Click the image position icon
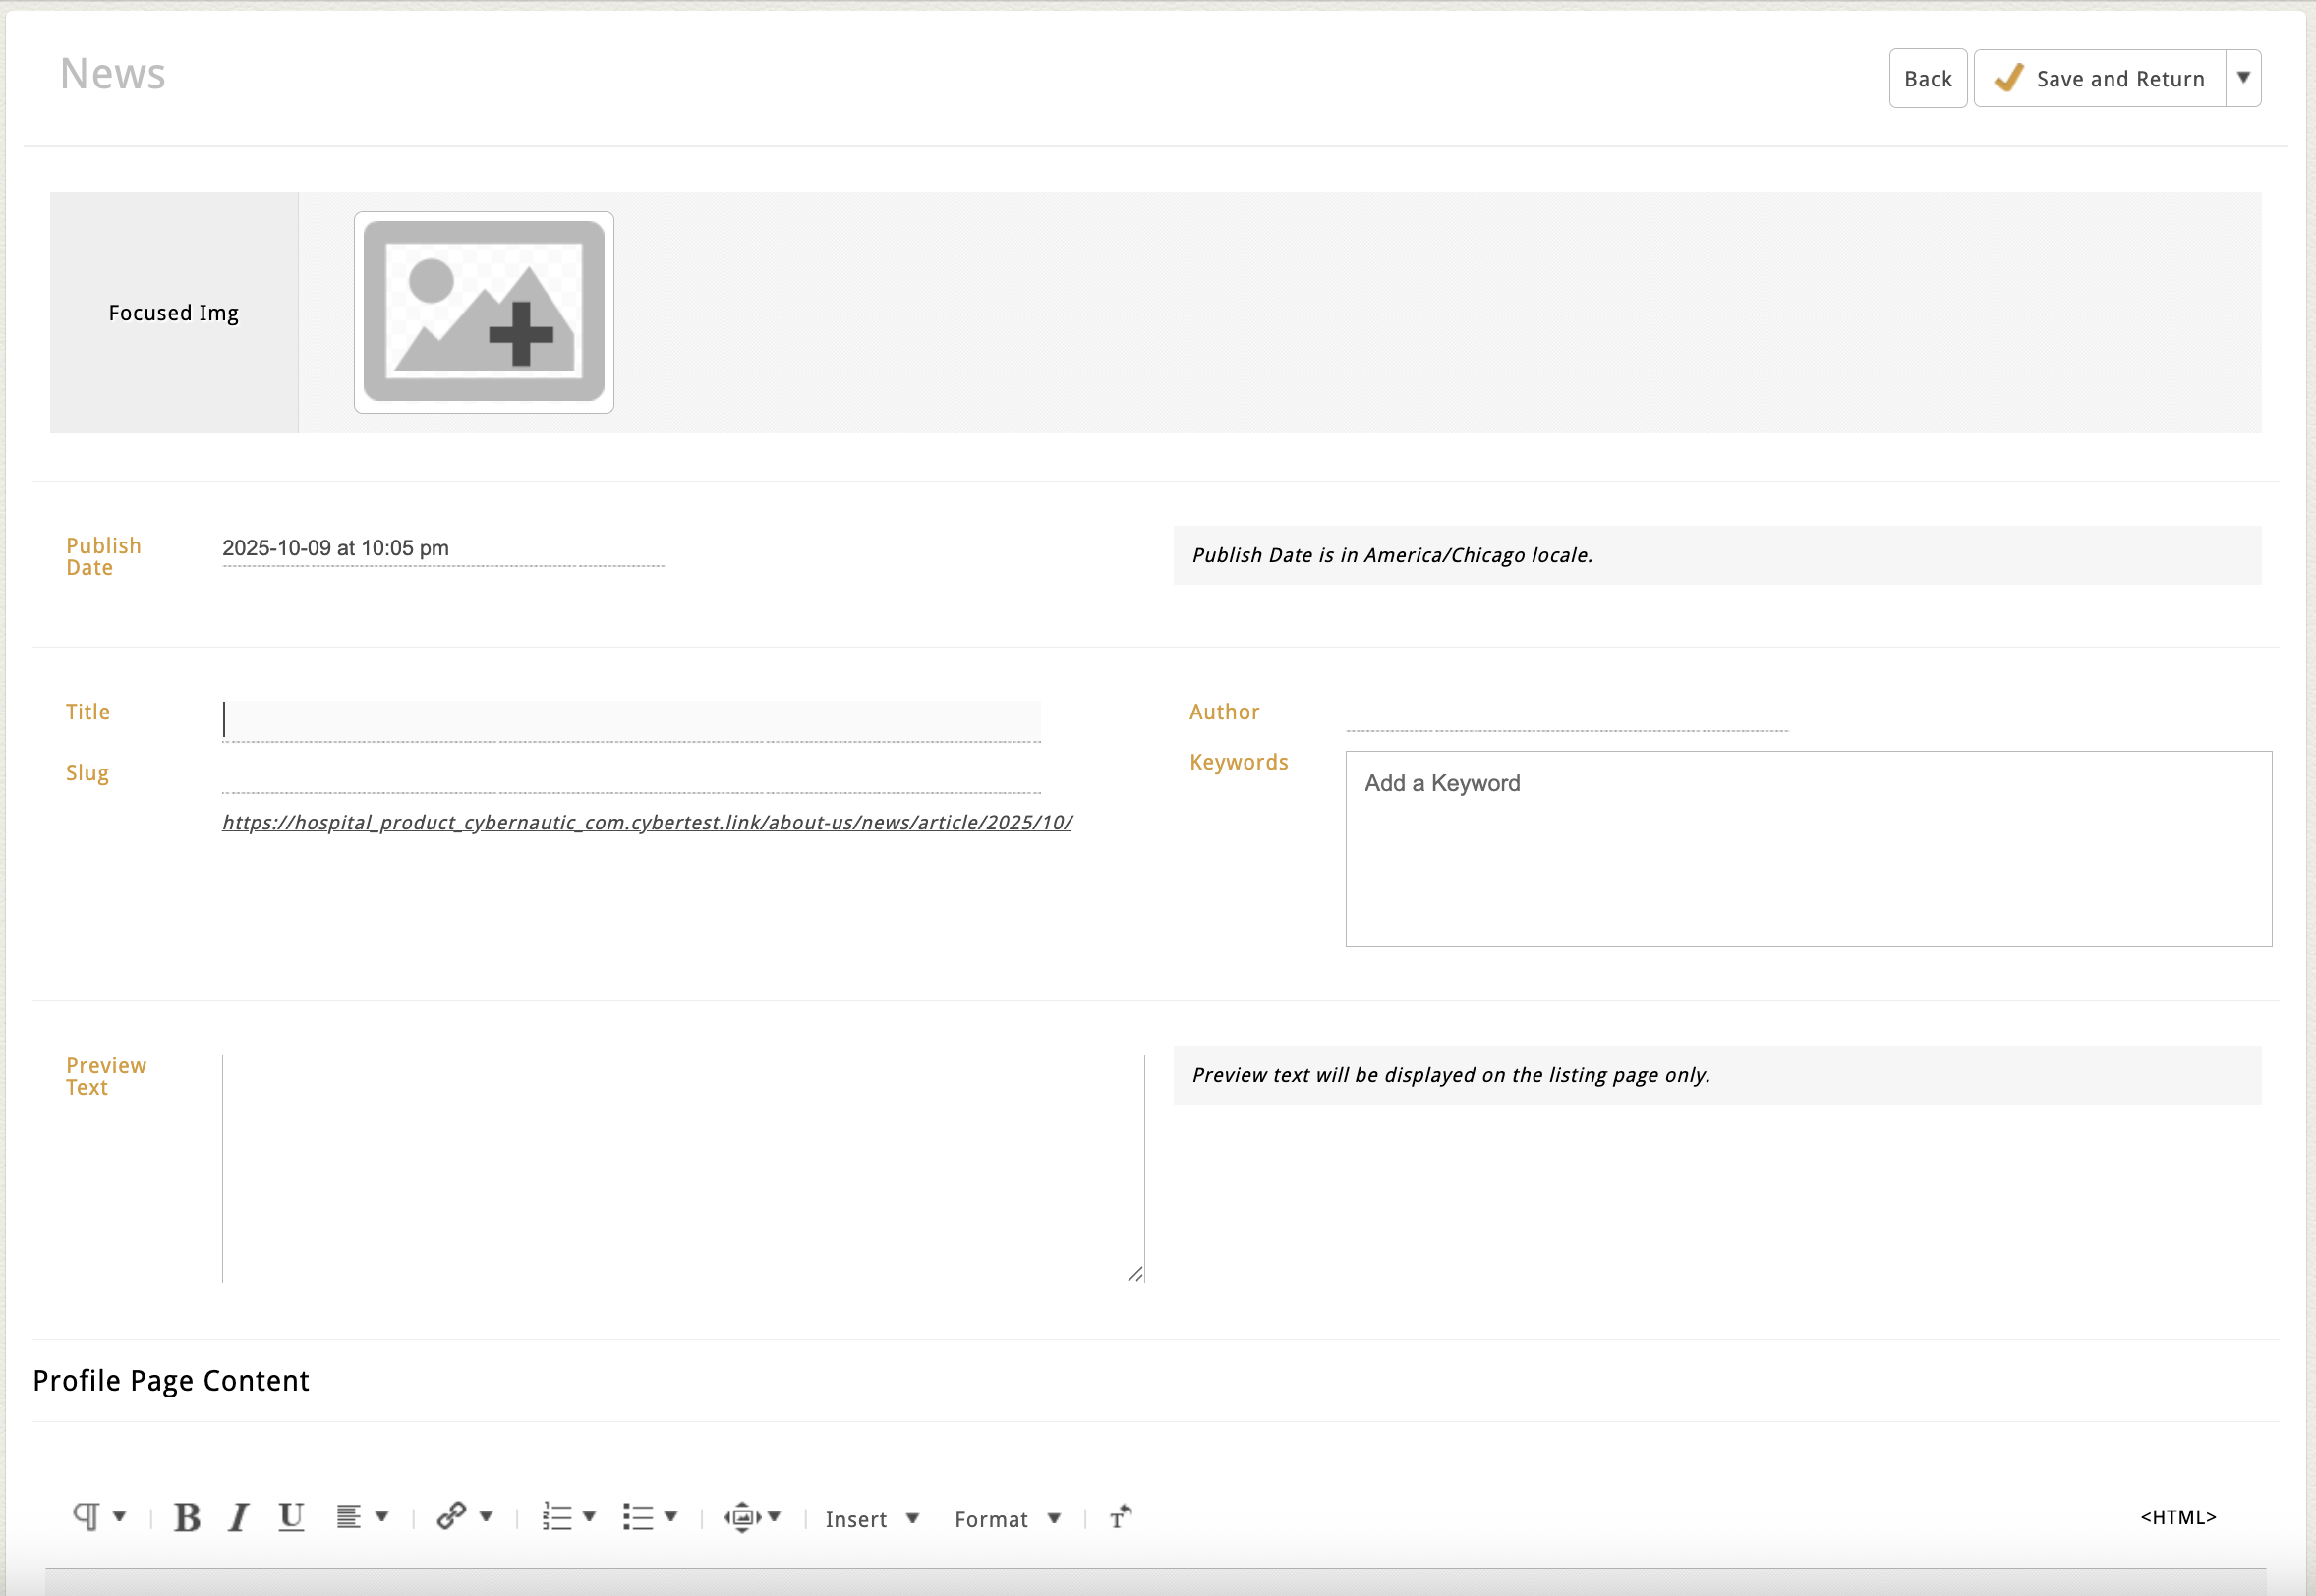Viewport: 2316px width, 1596px height. [x=742, y=1517]
